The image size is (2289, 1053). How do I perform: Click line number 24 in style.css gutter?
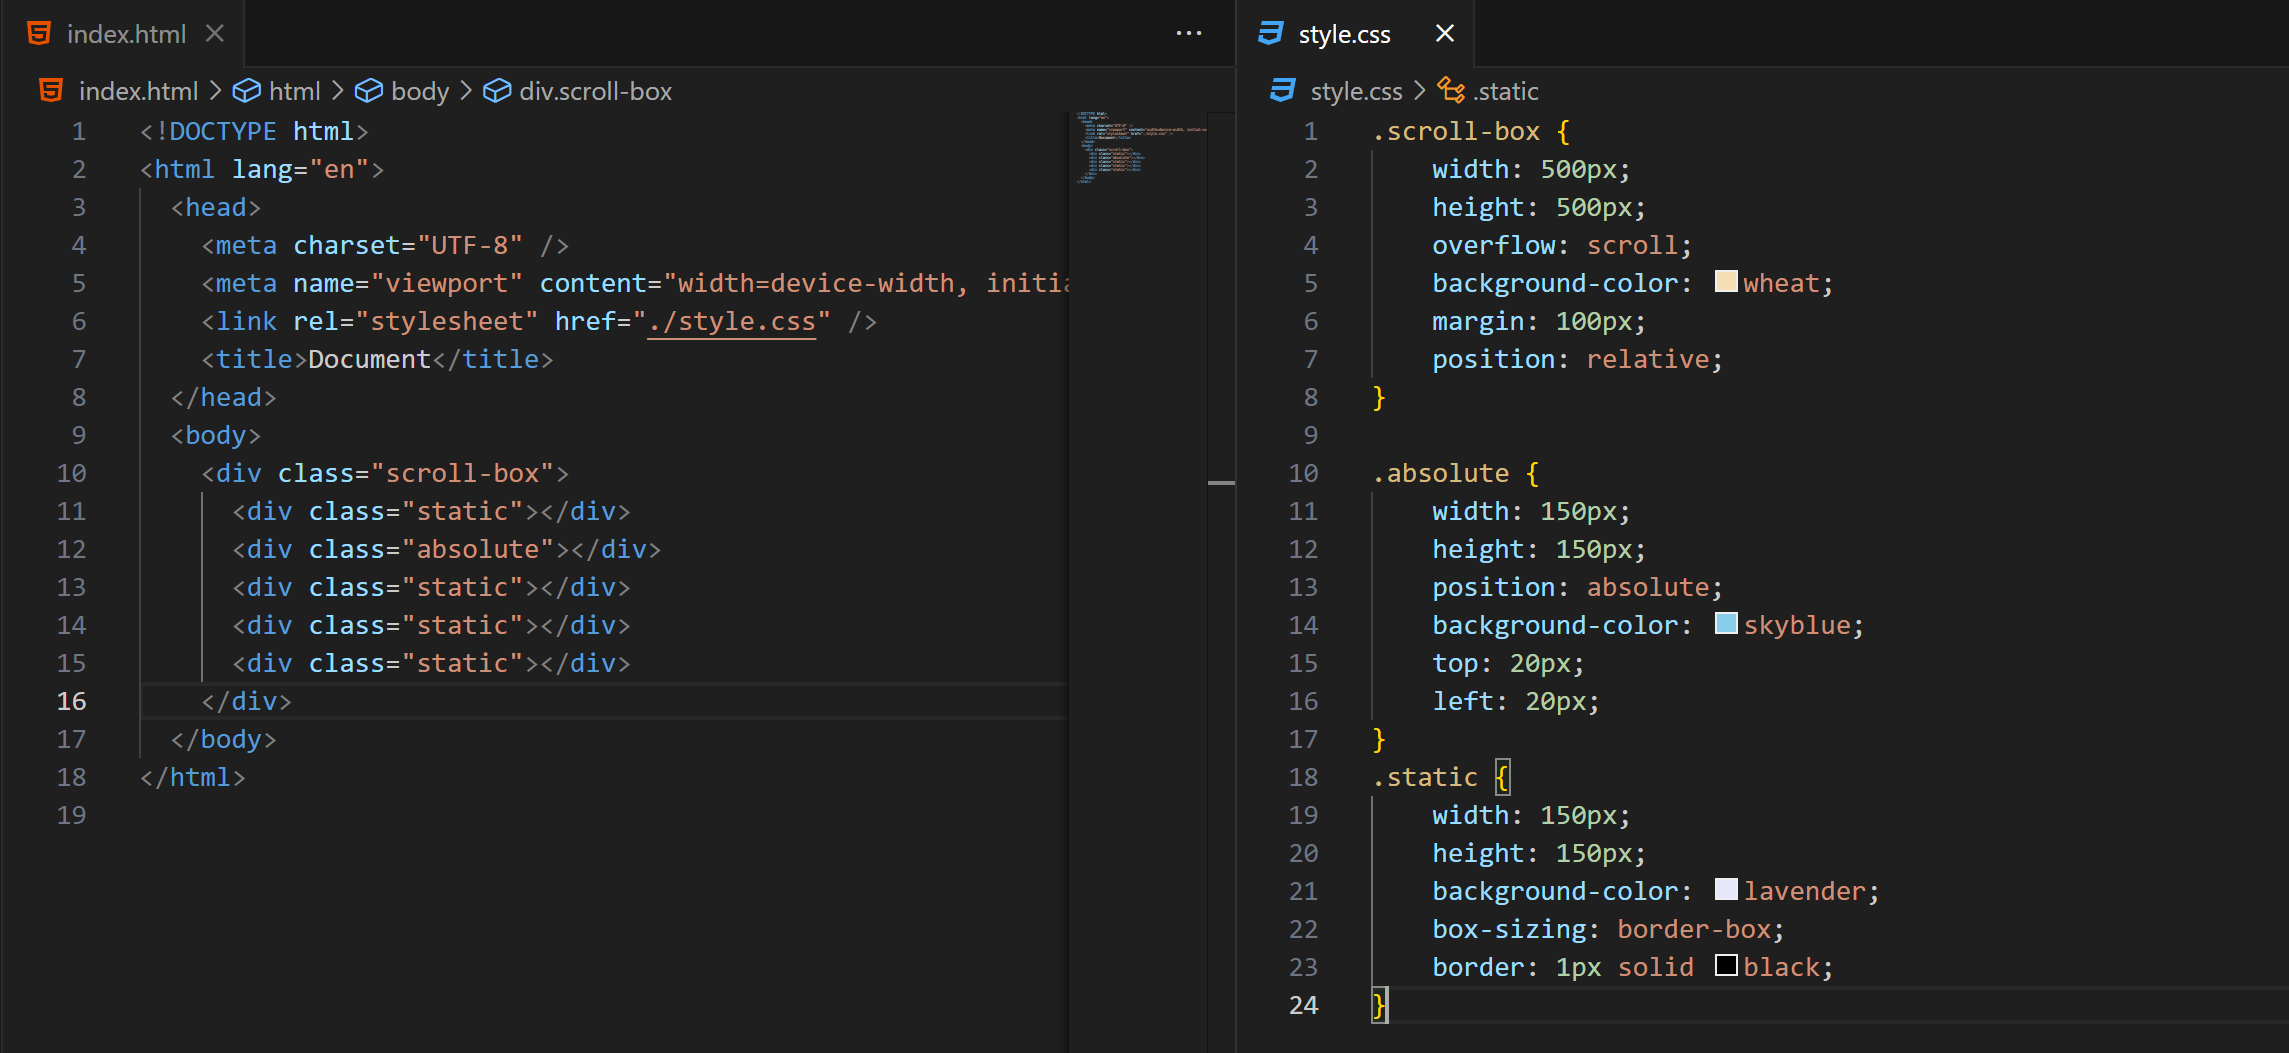pyautogui.click(x=1303, y=1005)
